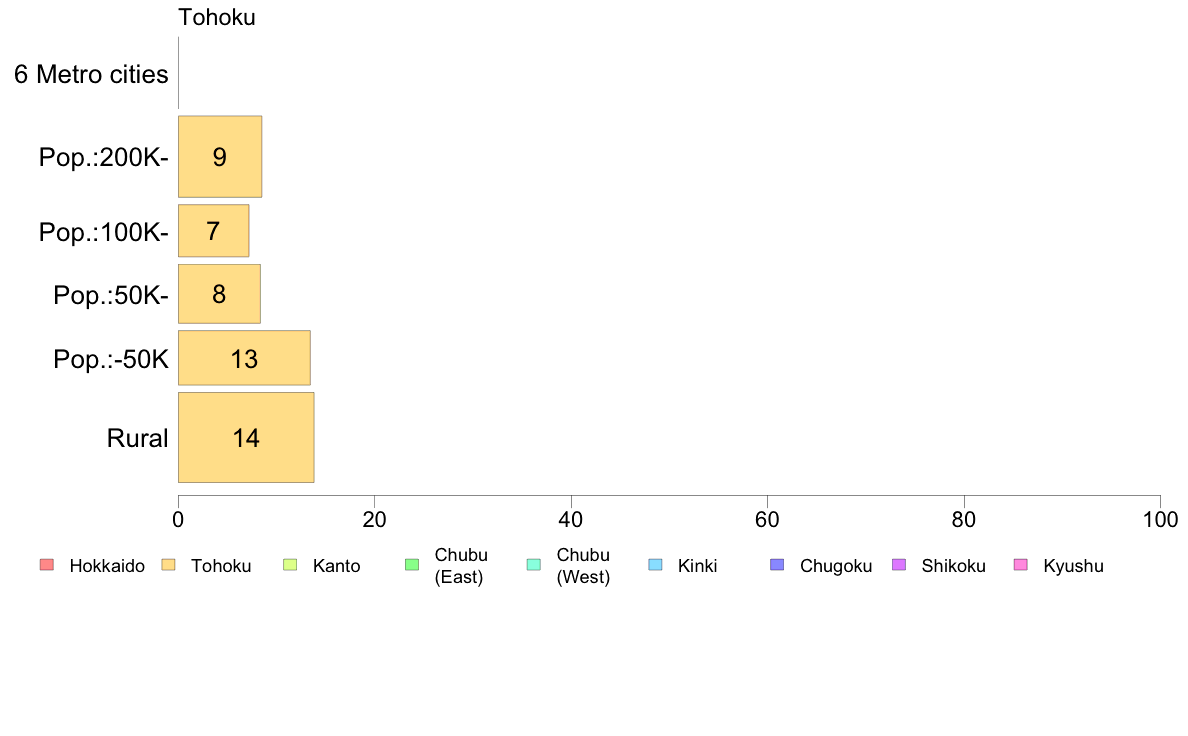Click the Tohoku chart title
The width and height of the screenshot is (1188, 736).
point(217,17)
